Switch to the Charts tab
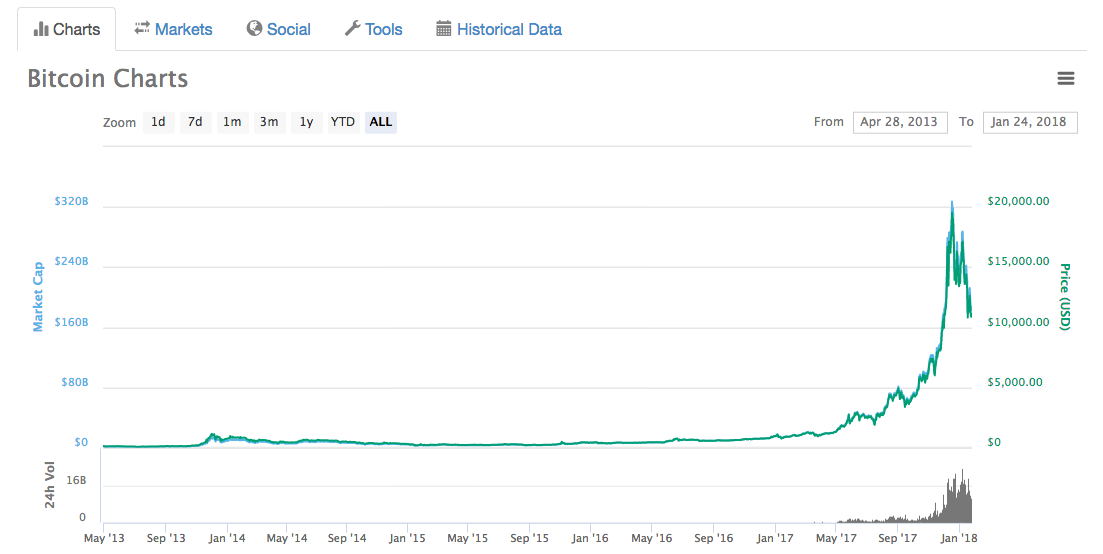1103x554 pixels. [x=67, y=30]
